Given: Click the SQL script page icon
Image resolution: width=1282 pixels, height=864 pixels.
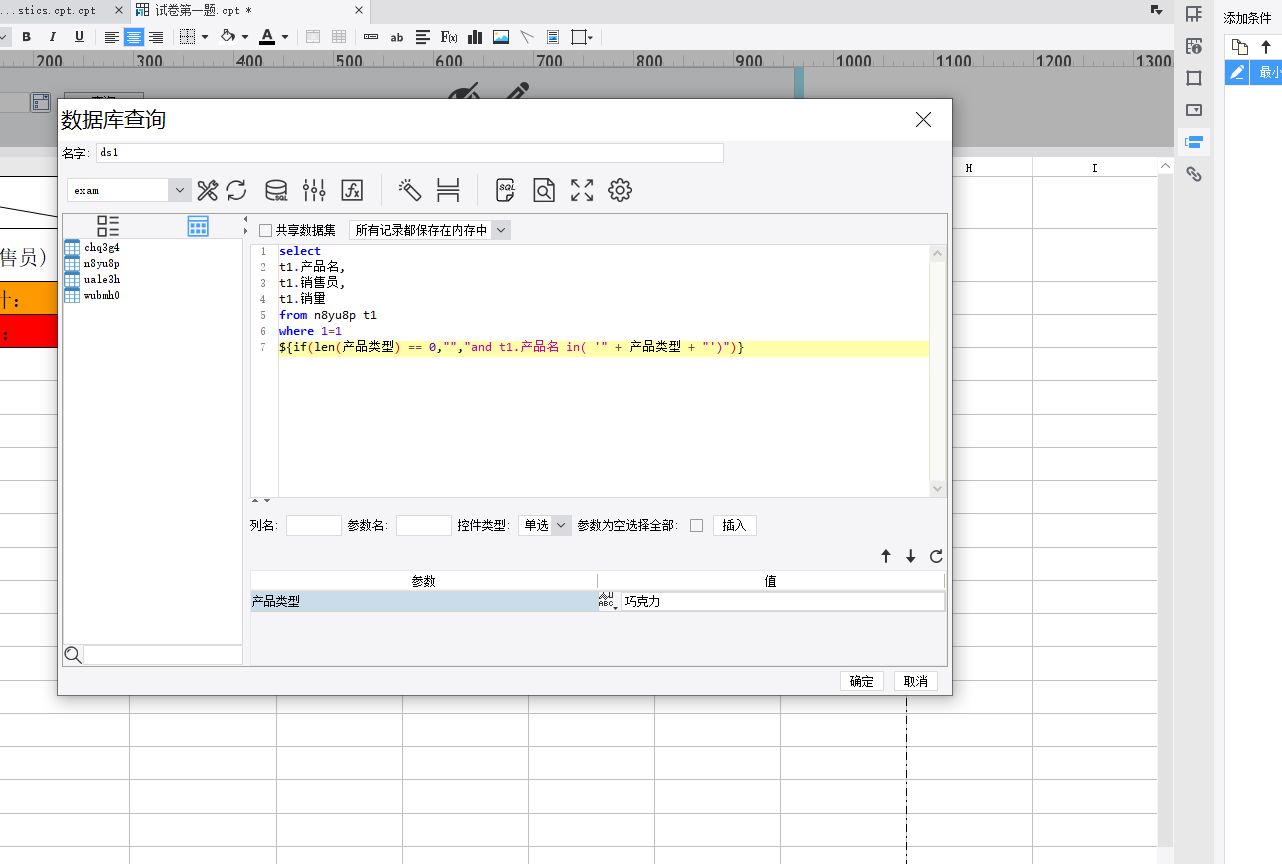Looking at the screenshot, I should click(506, 190).
